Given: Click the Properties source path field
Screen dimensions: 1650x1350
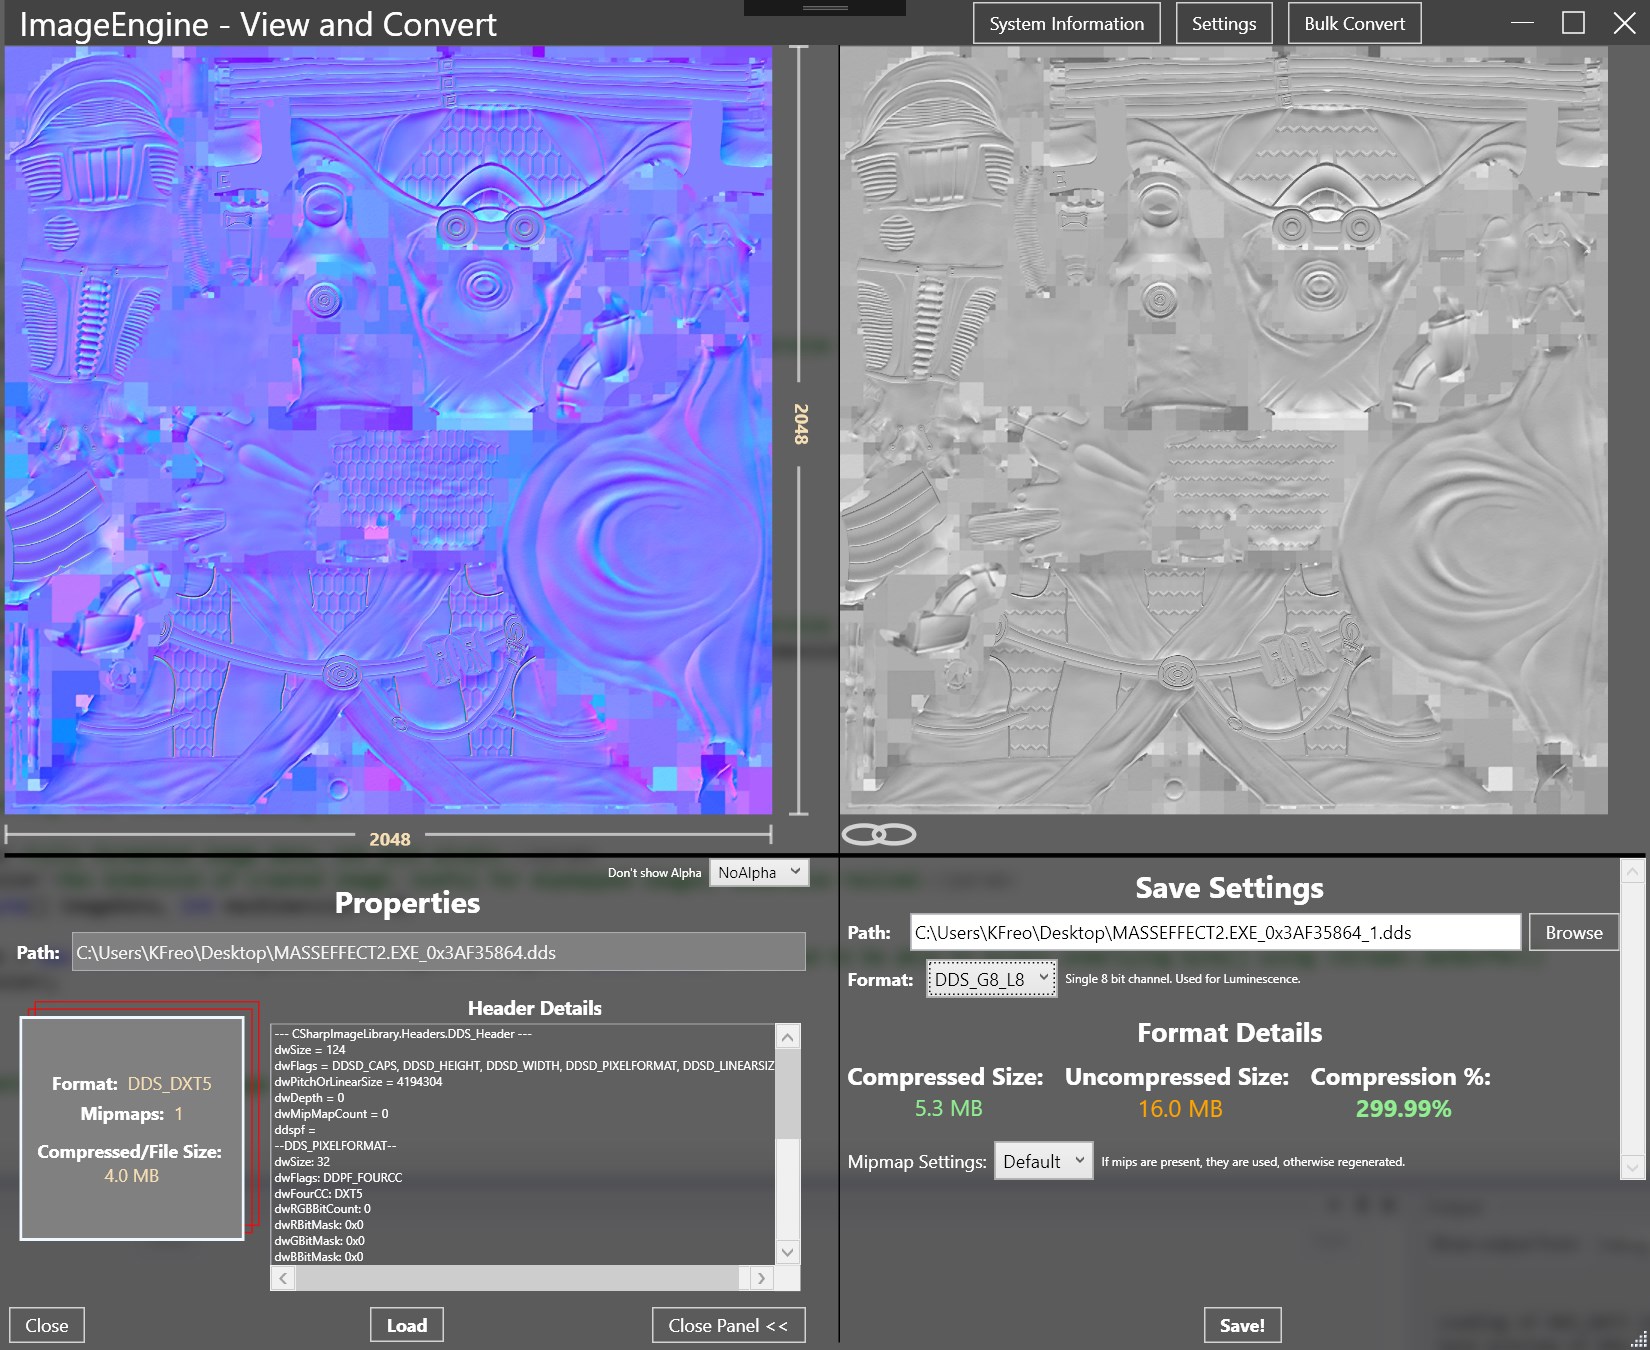Looking at the screenshot, I should [438, 952].
